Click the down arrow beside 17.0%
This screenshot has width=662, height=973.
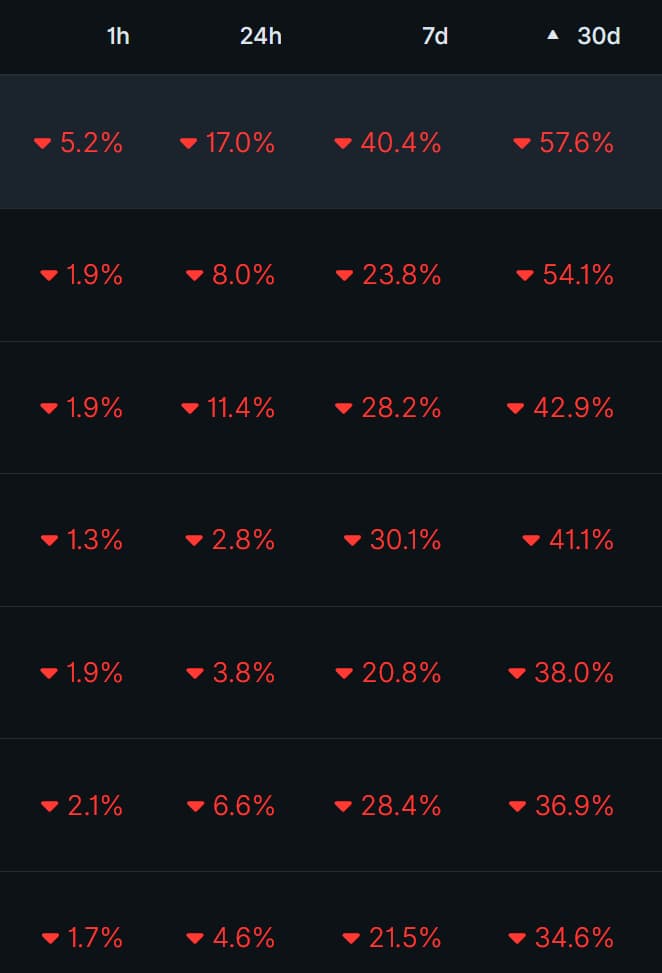pos(188,144)
